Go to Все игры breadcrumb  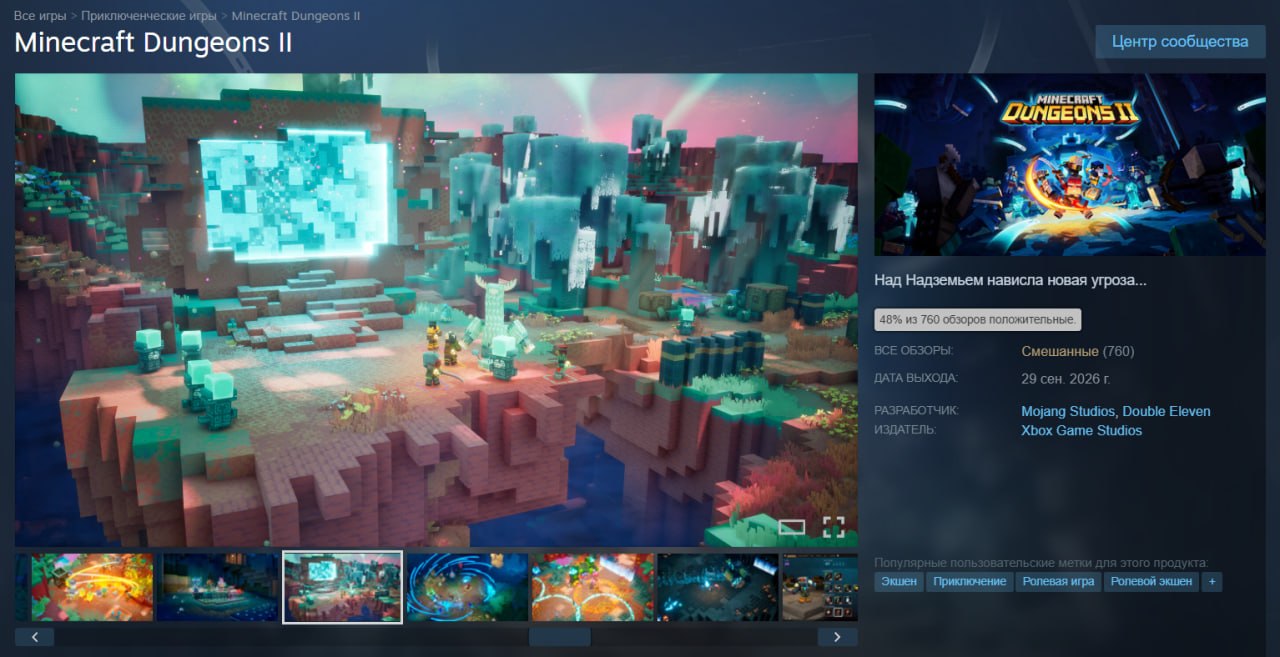coord(40,16)
